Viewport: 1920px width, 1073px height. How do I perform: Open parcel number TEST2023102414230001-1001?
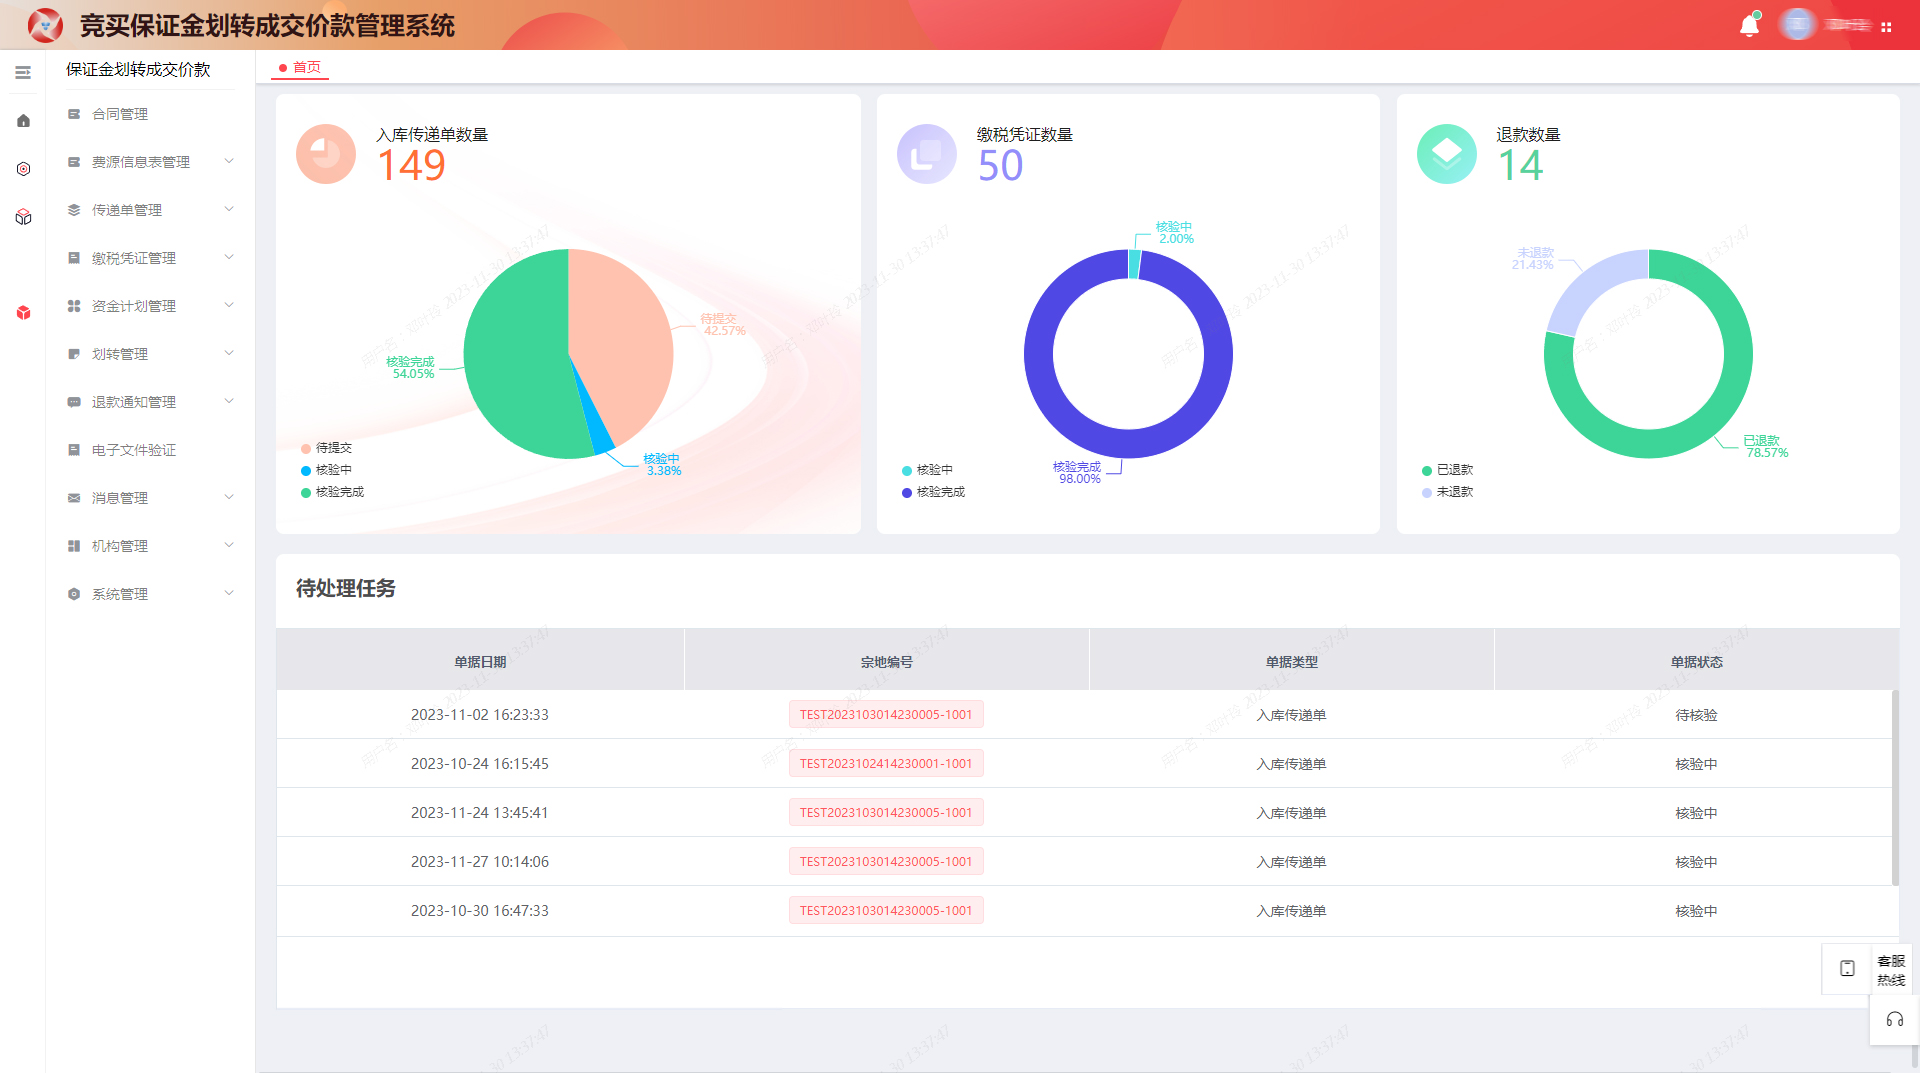tap(885, 763)
